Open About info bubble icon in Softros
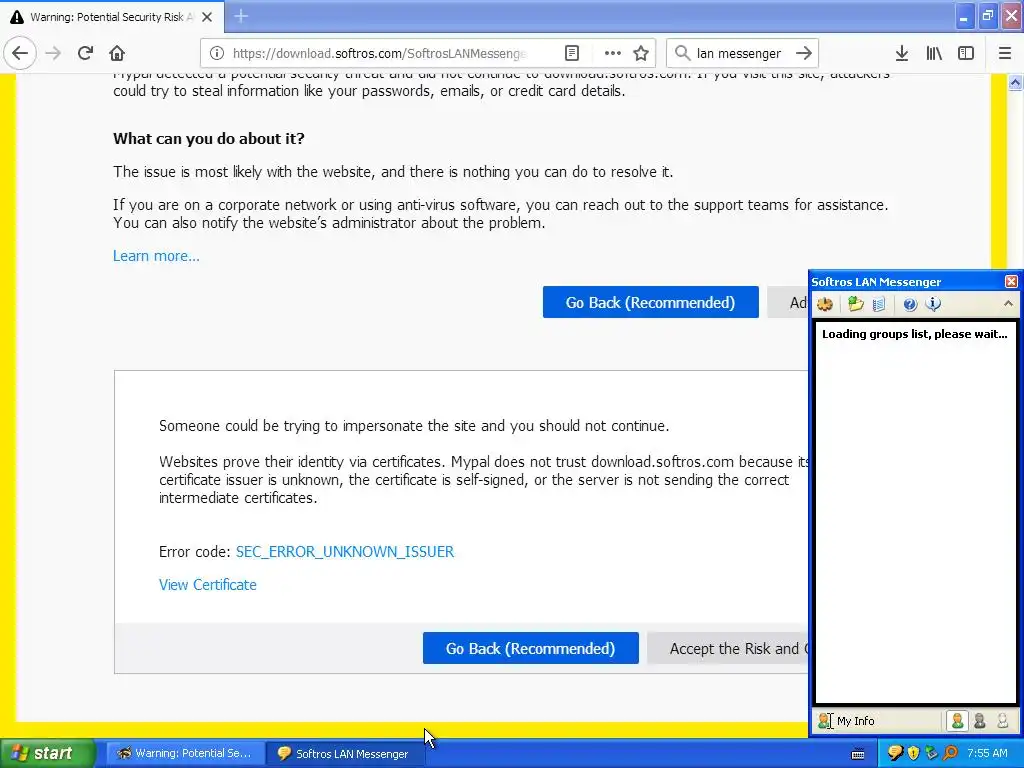 (x=933, y=304)
